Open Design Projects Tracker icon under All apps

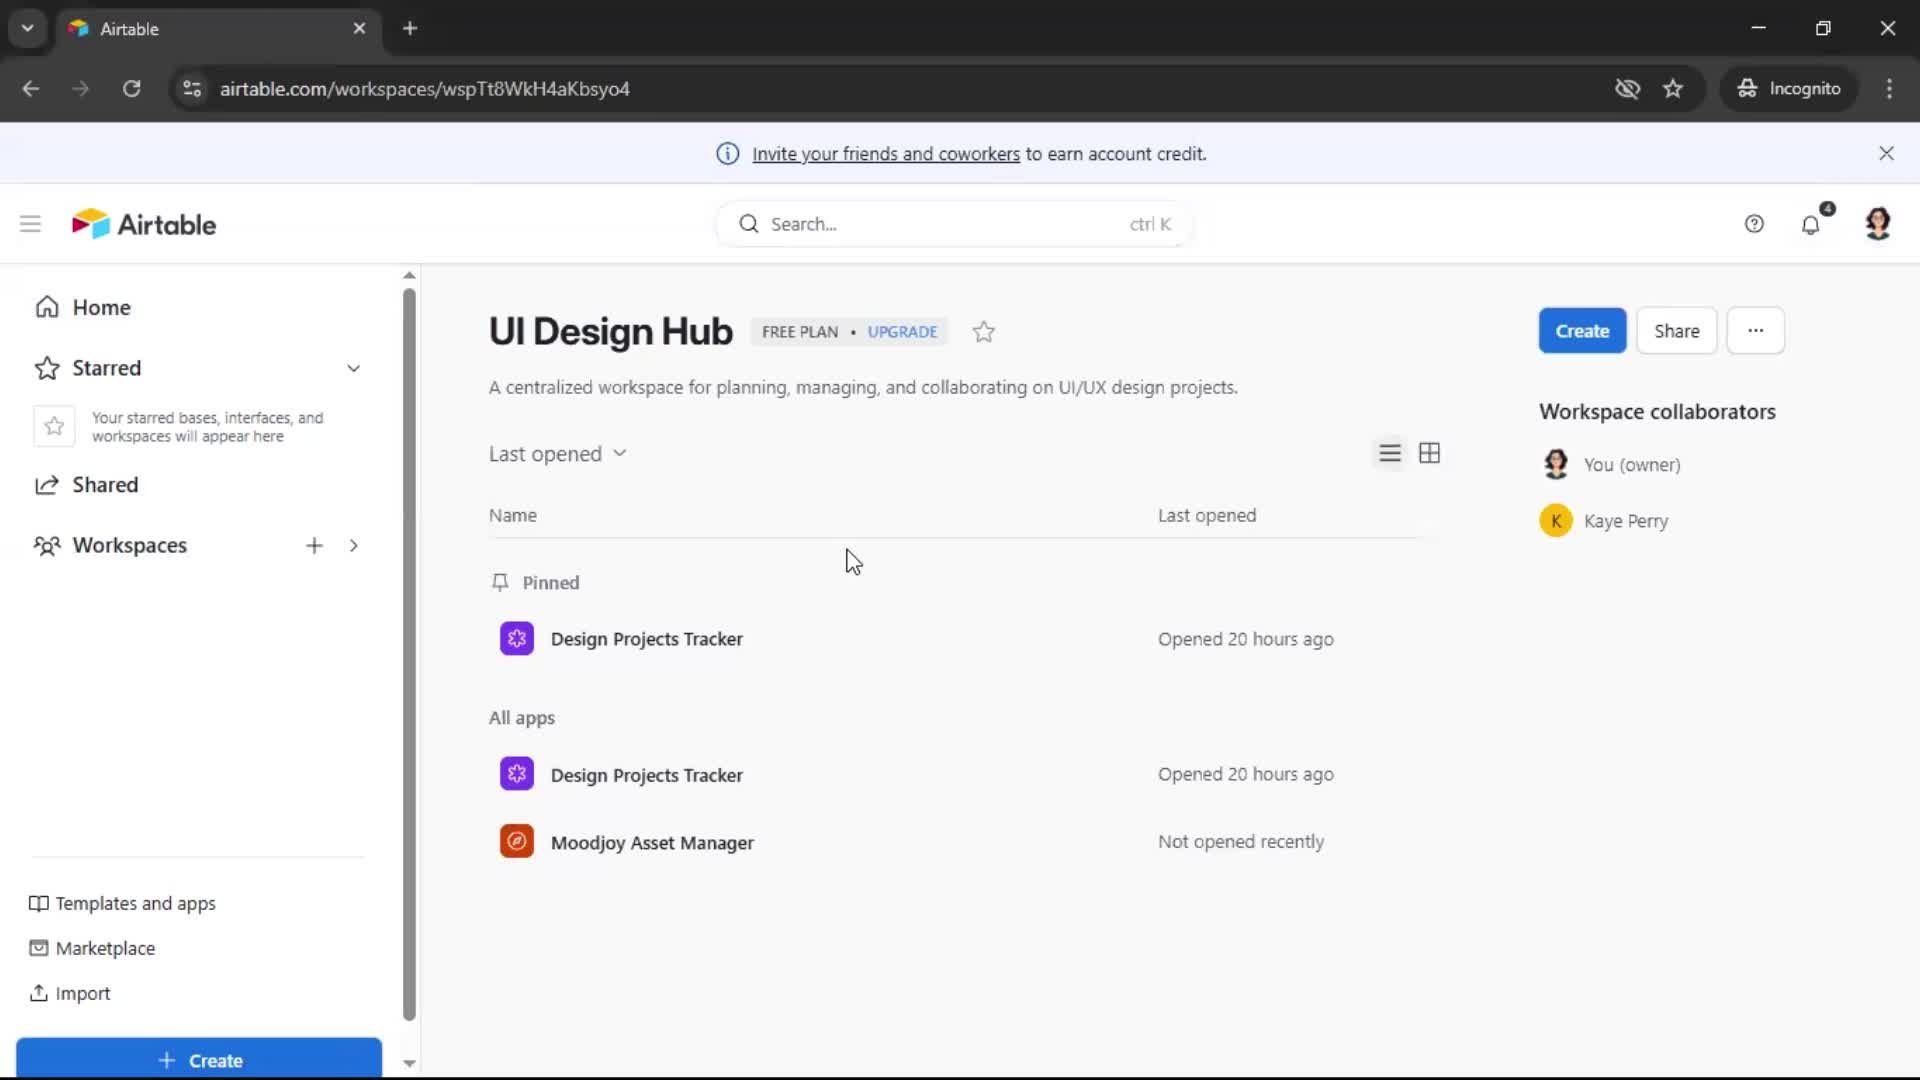(517, 774)
